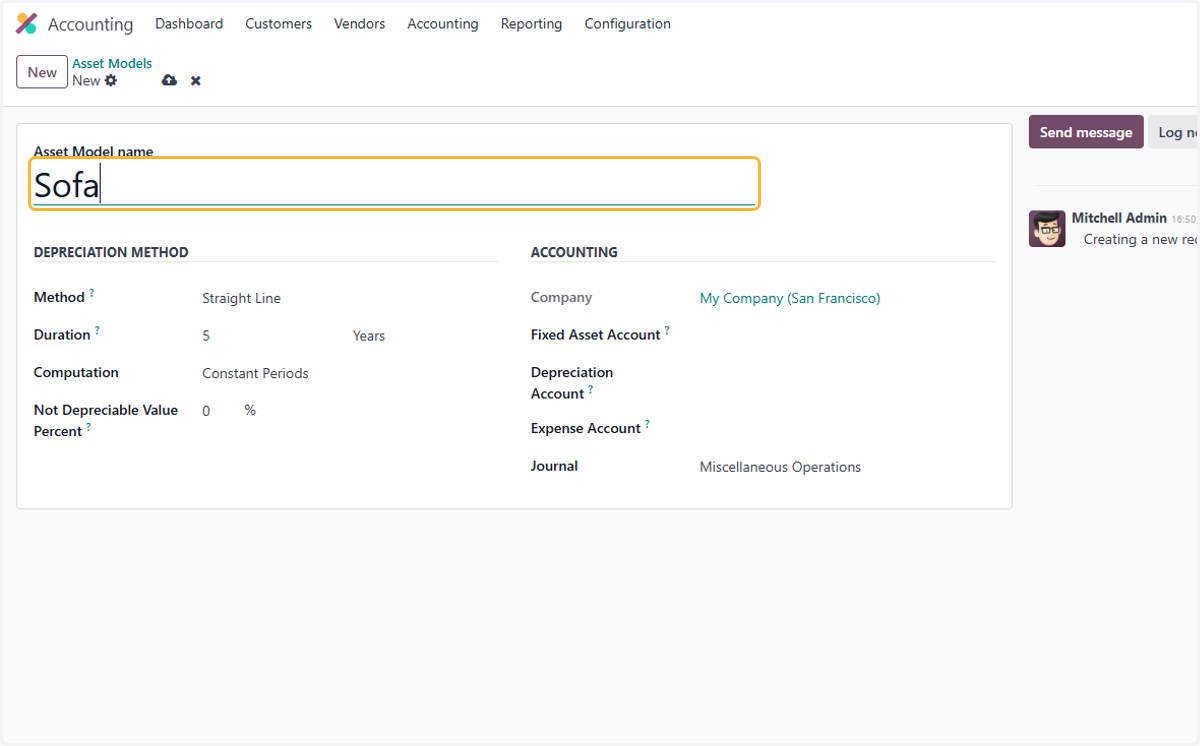Open the Journal dropdown showing Miscellaneous Operations
The height and width of the screenshot is (746, 1200).
click(847, 467)
